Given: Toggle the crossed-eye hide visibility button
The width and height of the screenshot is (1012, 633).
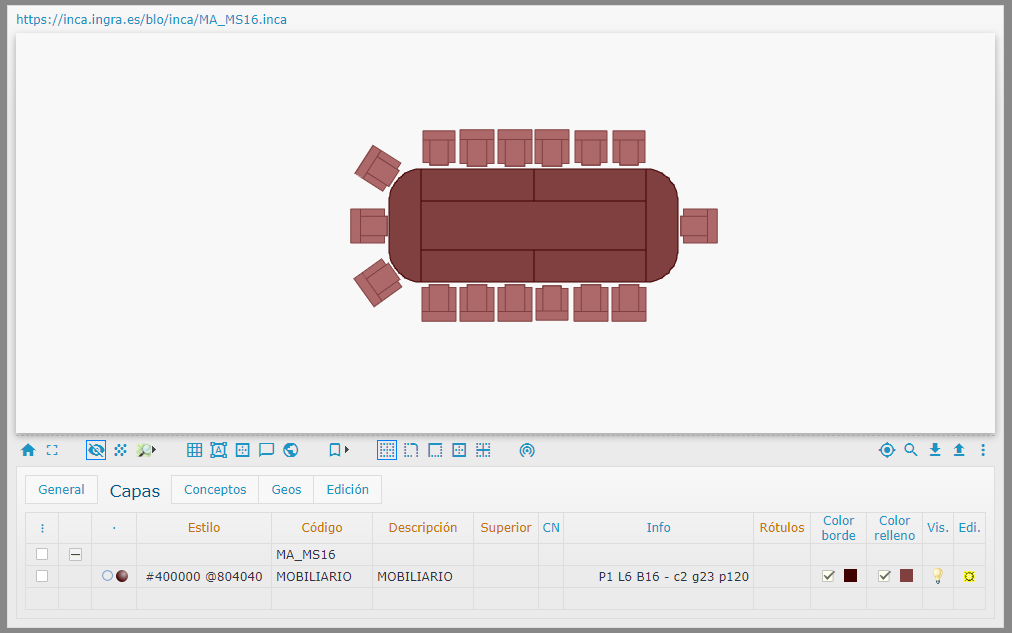Looking at the screenshot, I should tap(96, 450).
